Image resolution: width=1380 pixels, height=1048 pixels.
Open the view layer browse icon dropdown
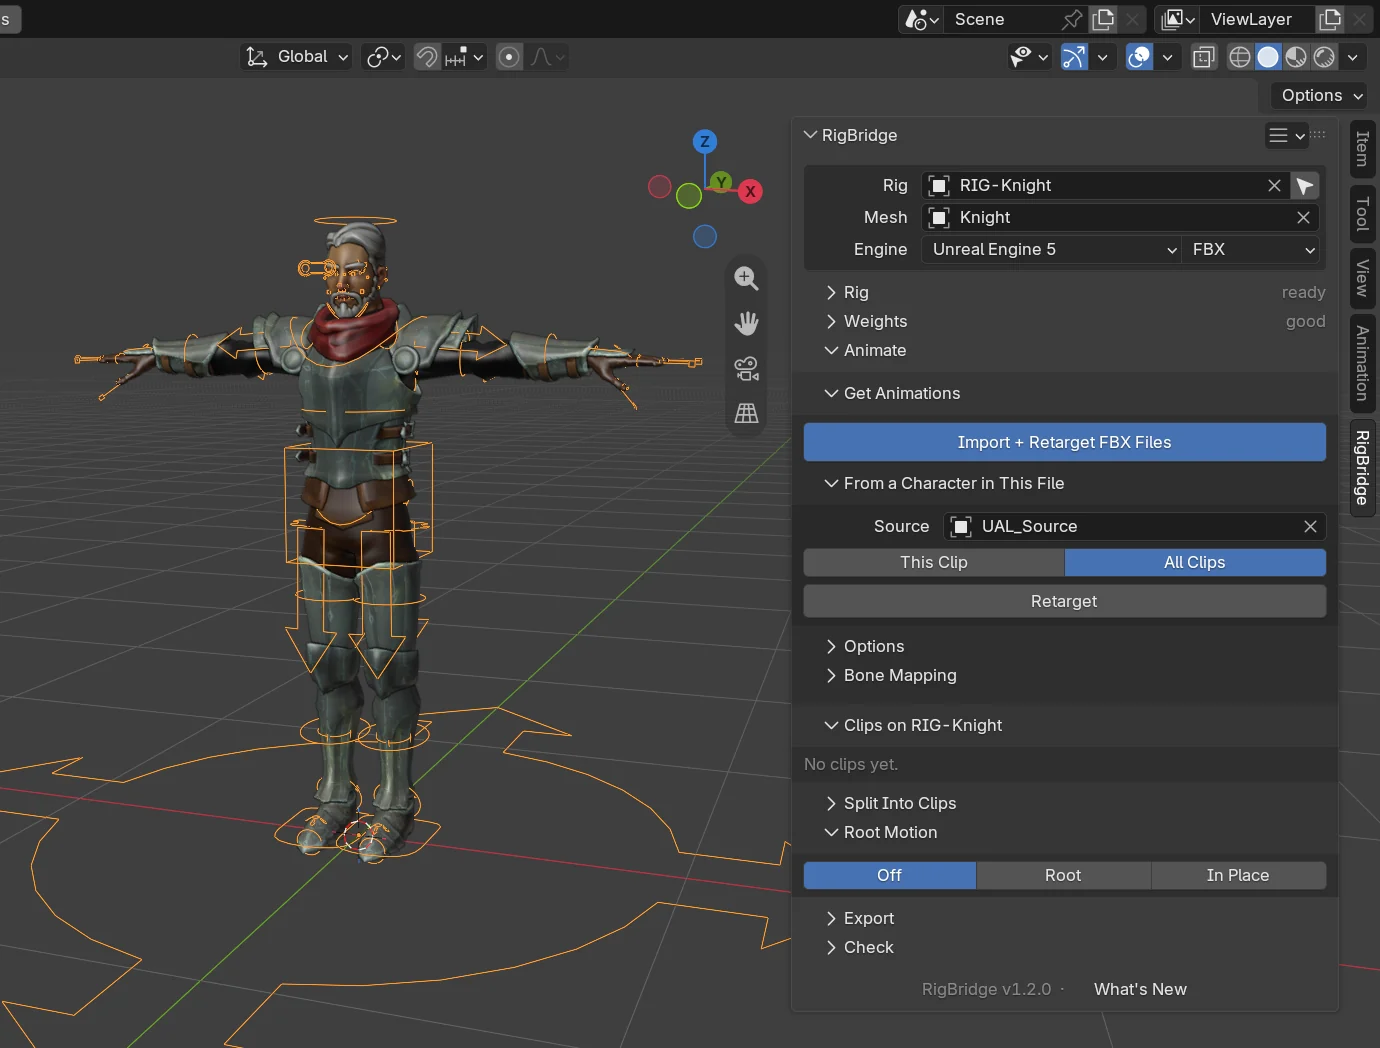pos(1178,19)
